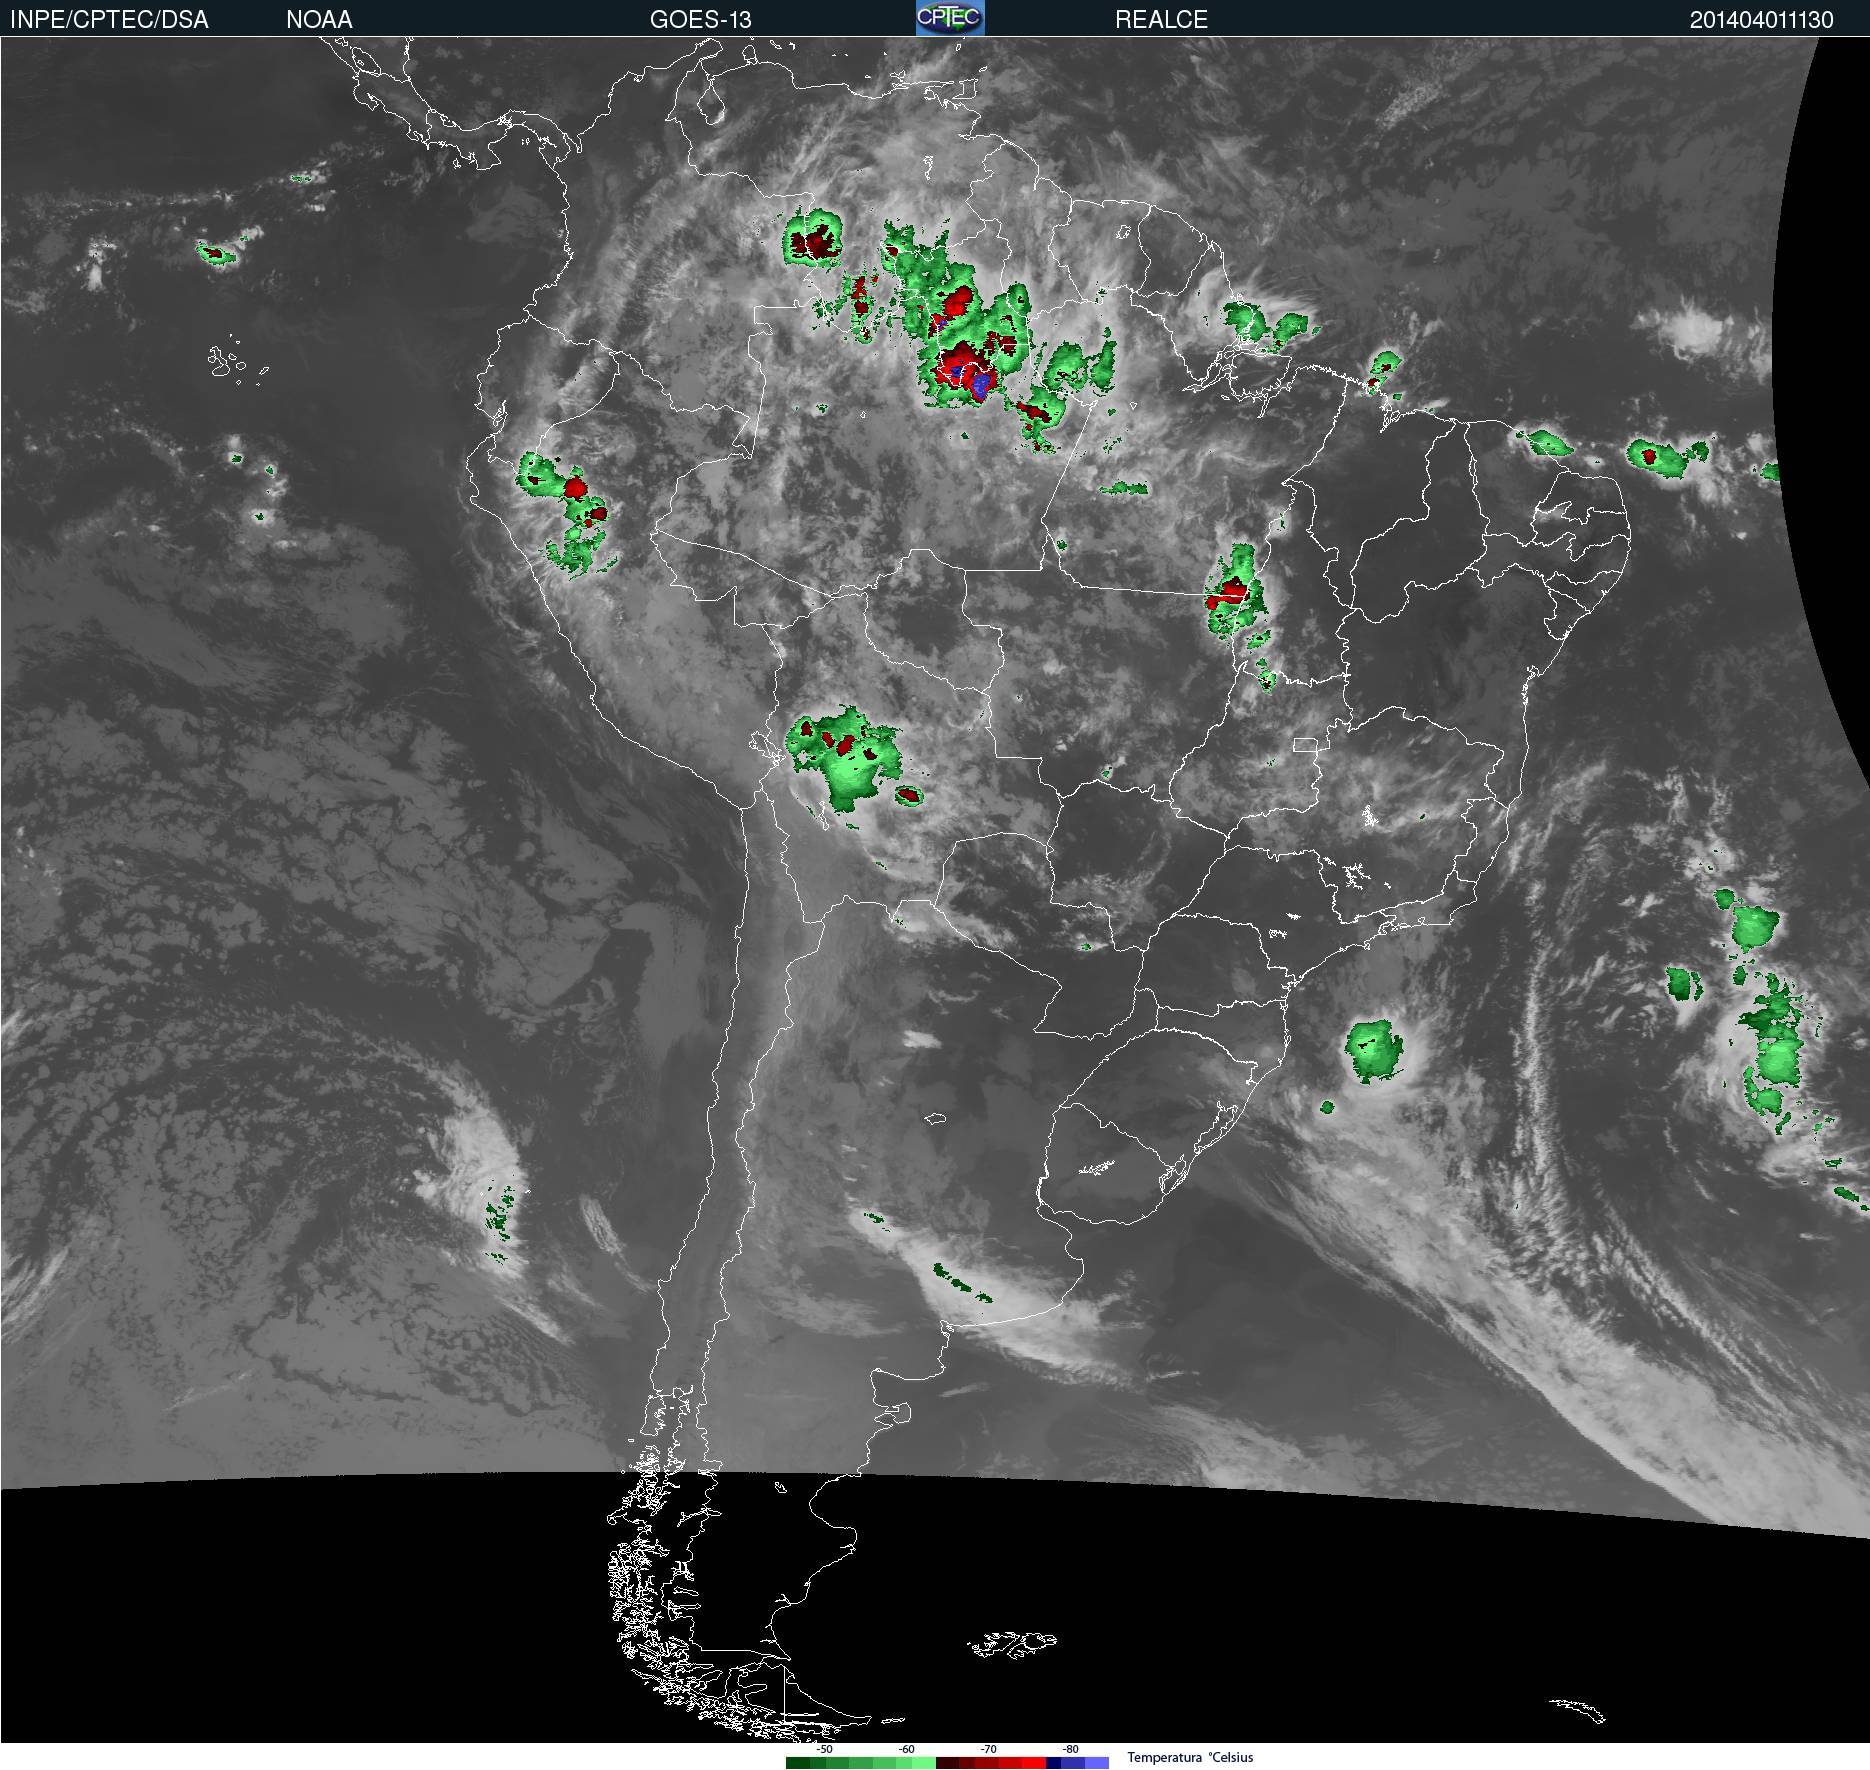1870x1770 pixels.
Task: Click the bright red swatch on the temperature scale
Action: click(1034, 1763)
